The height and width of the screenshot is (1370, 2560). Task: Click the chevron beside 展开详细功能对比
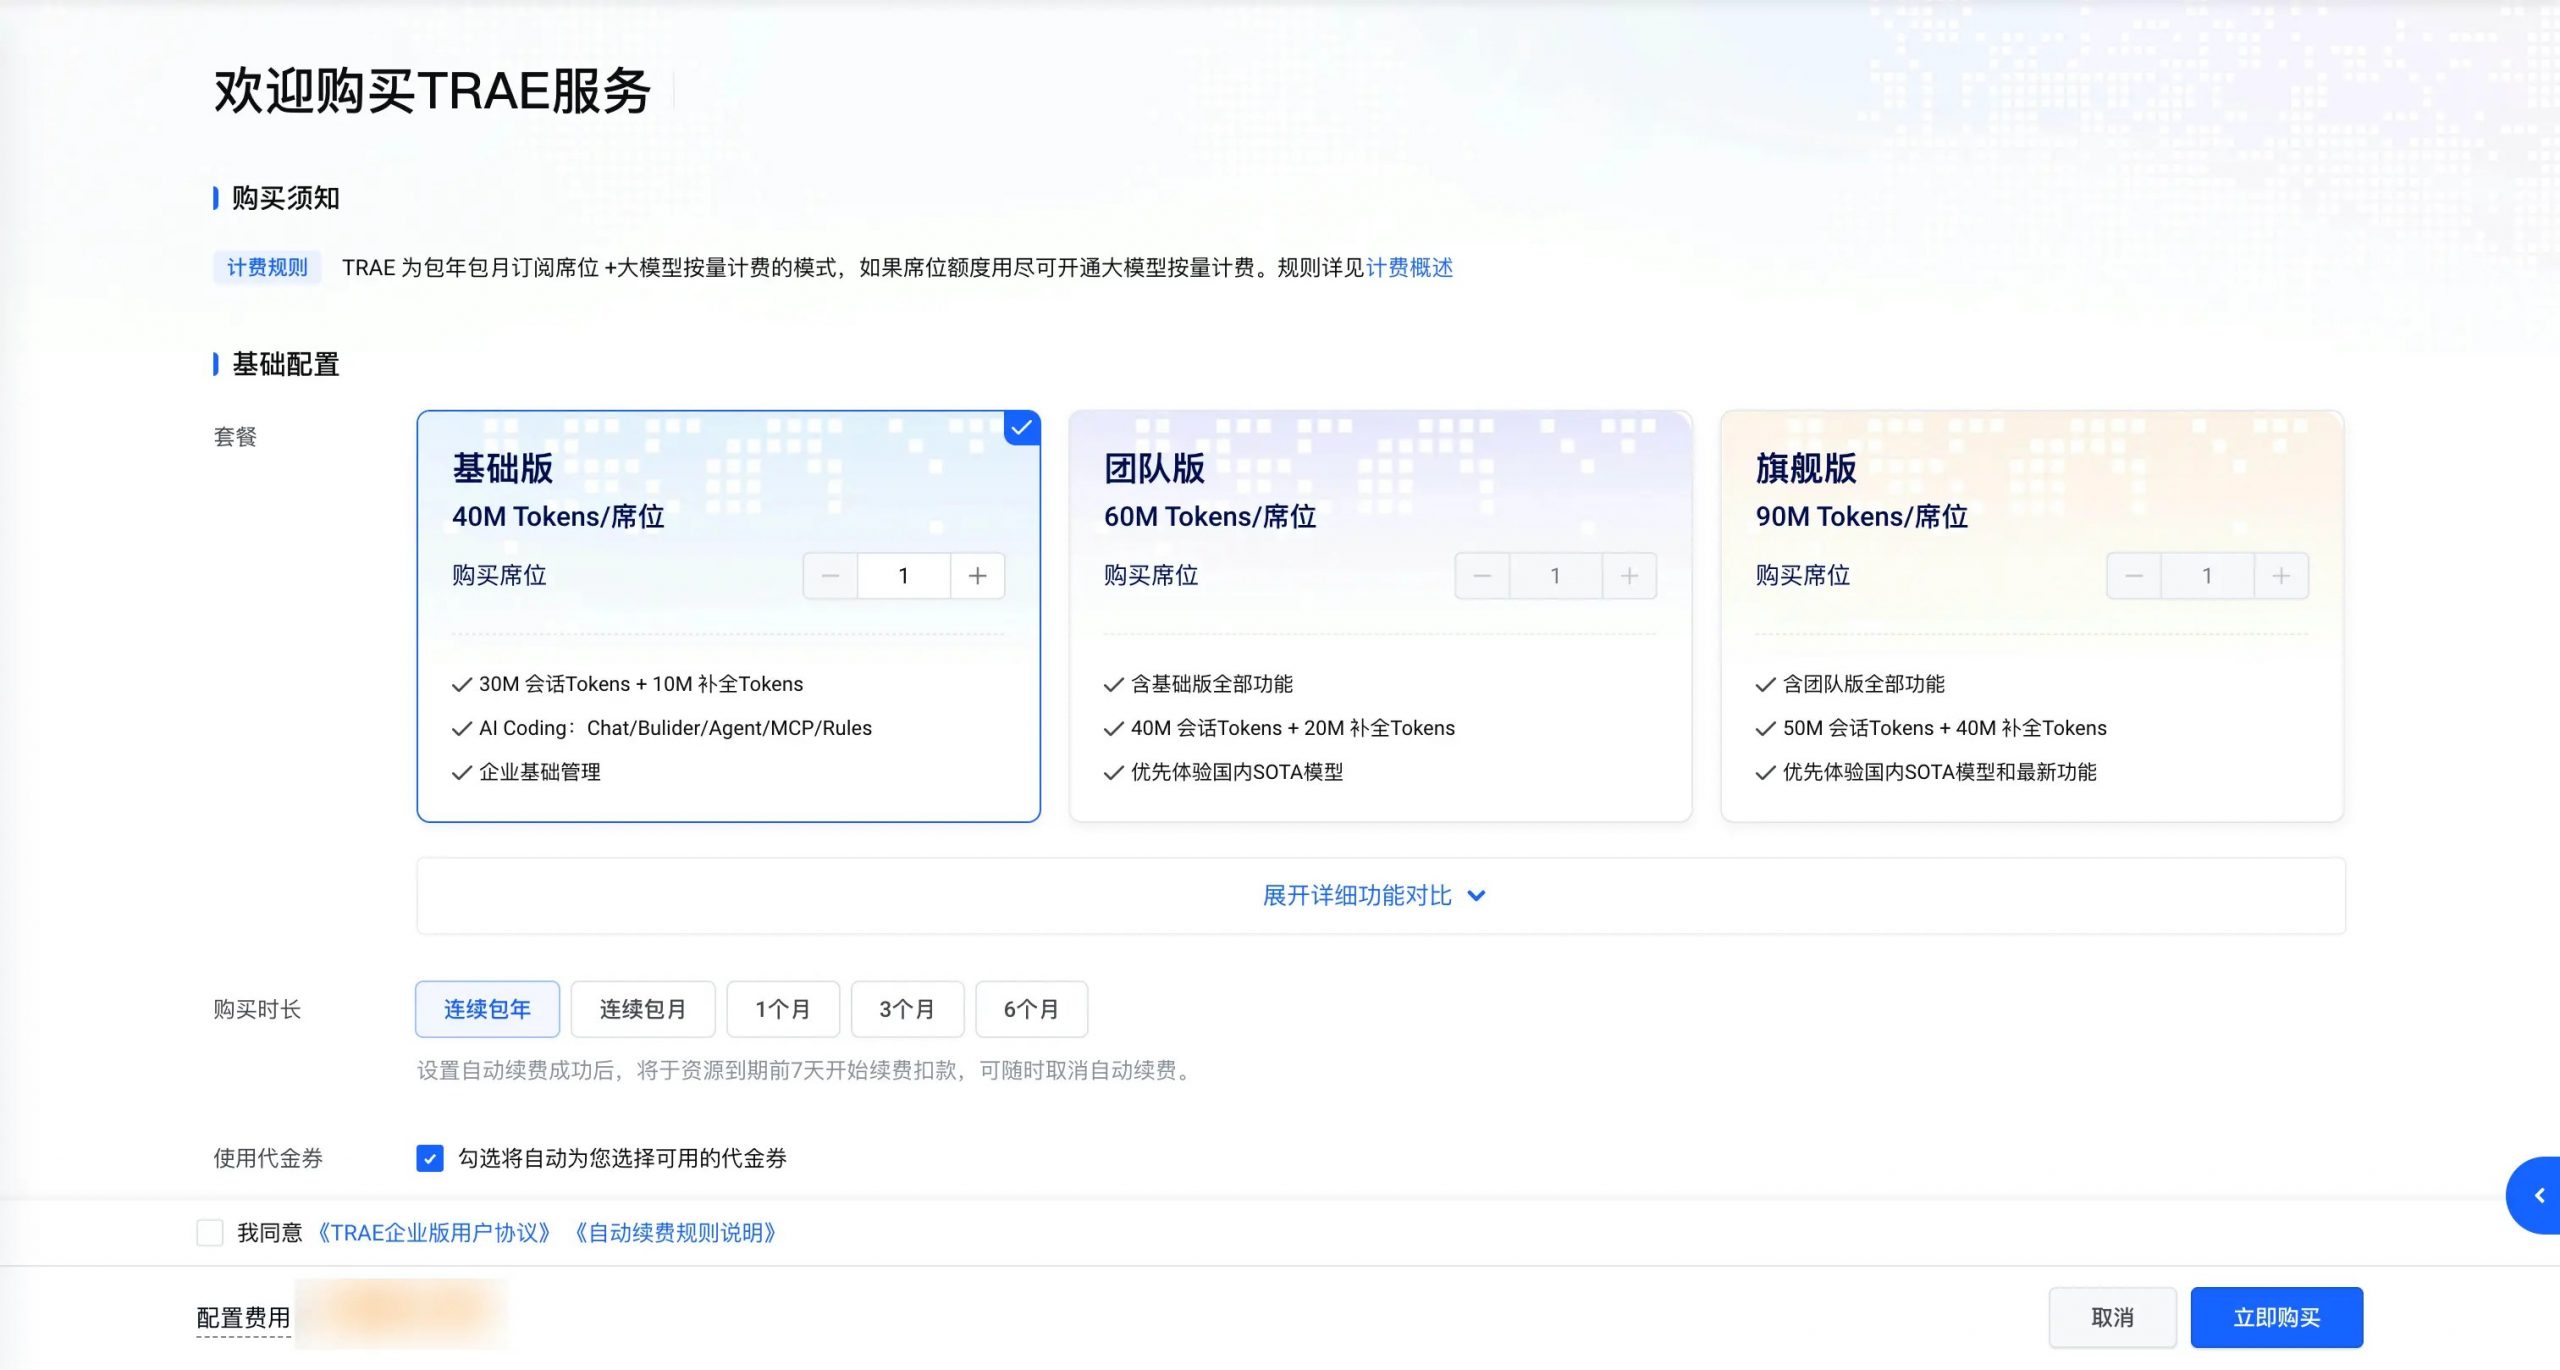[x=1476, y=896]
